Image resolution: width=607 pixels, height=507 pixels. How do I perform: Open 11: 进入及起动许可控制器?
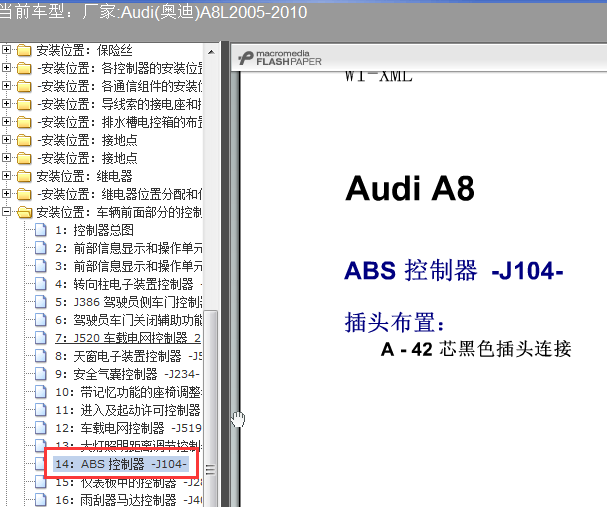pyautogui.click(x=128, y=410)
